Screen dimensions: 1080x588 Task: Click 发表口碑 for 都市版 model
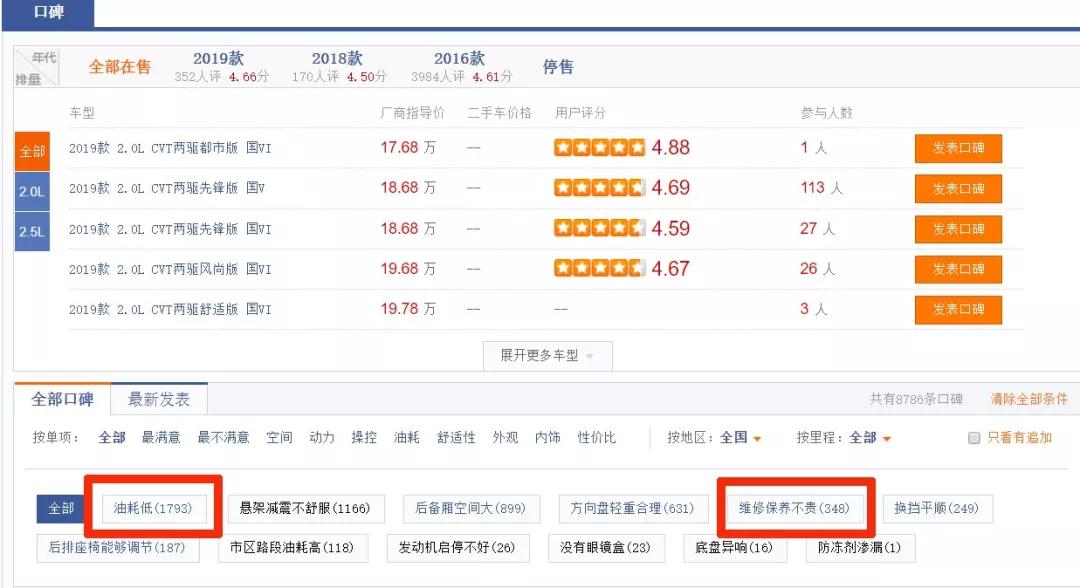[958, 148]
